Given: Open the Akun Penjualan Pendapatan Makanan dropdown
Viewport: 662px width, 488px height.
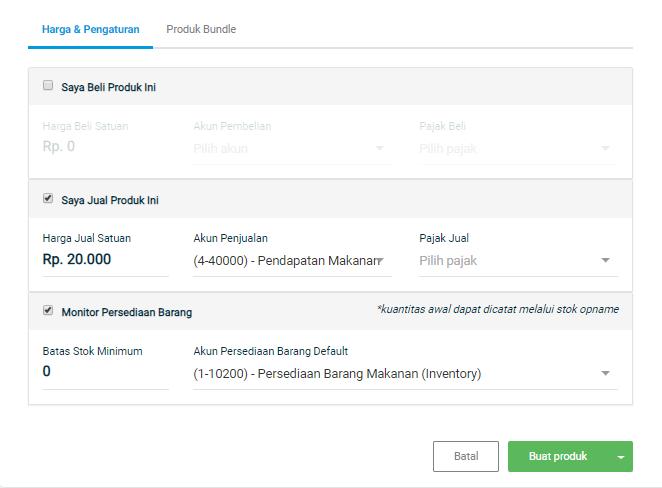Looking at the screenshot, I should (292, 261).
